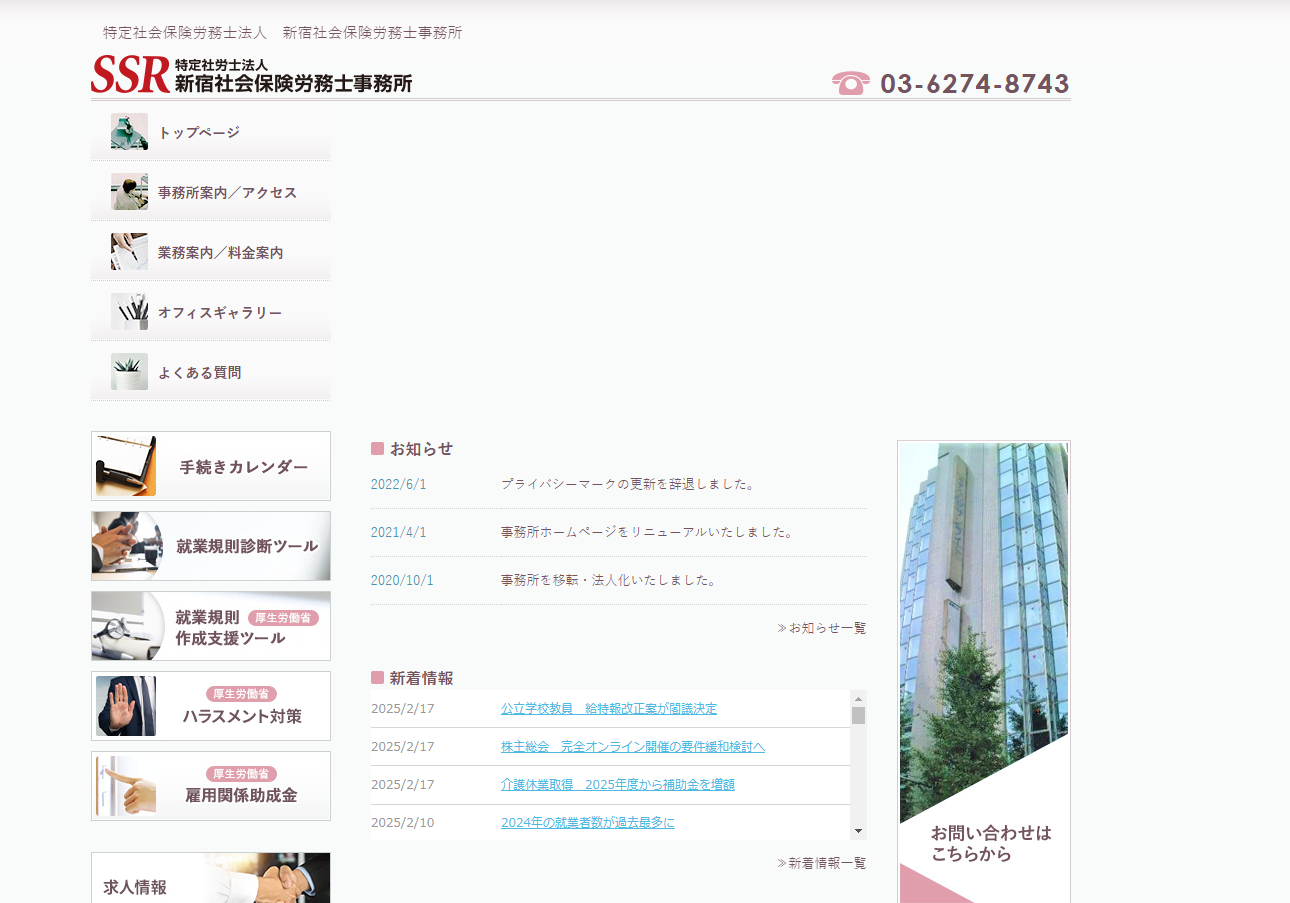
Task: Click the 事務所ホームページをリニューアルいたしました notice
Action: tap(648, 532)
